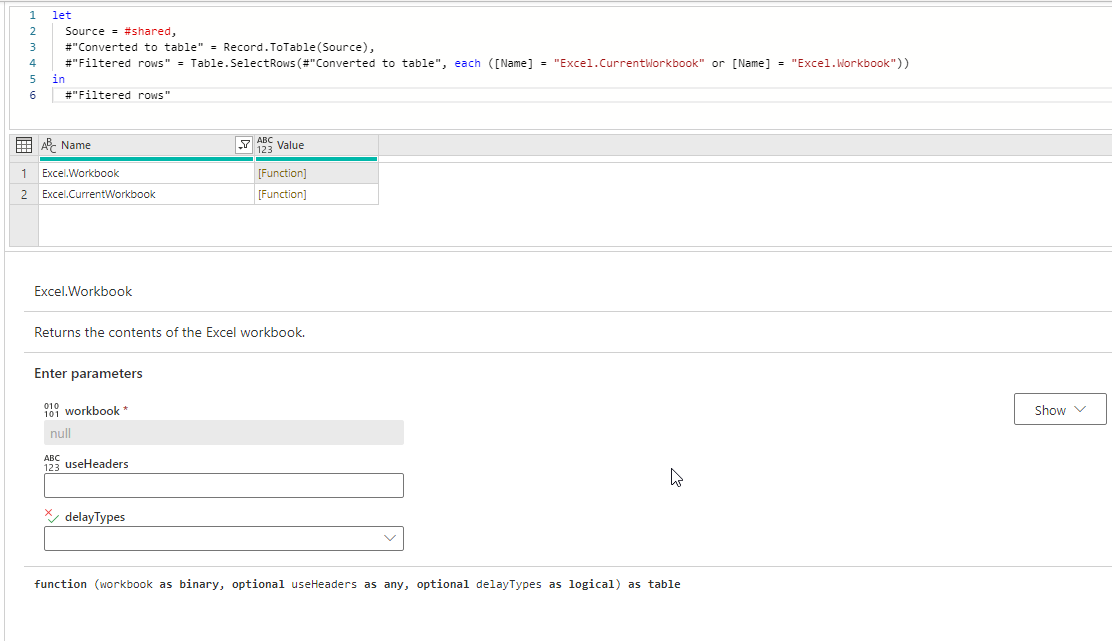This screenshot has width=1112, height=641.
Task: Select the Name column header
Action: pyautogui.click(x=146, y=145)
